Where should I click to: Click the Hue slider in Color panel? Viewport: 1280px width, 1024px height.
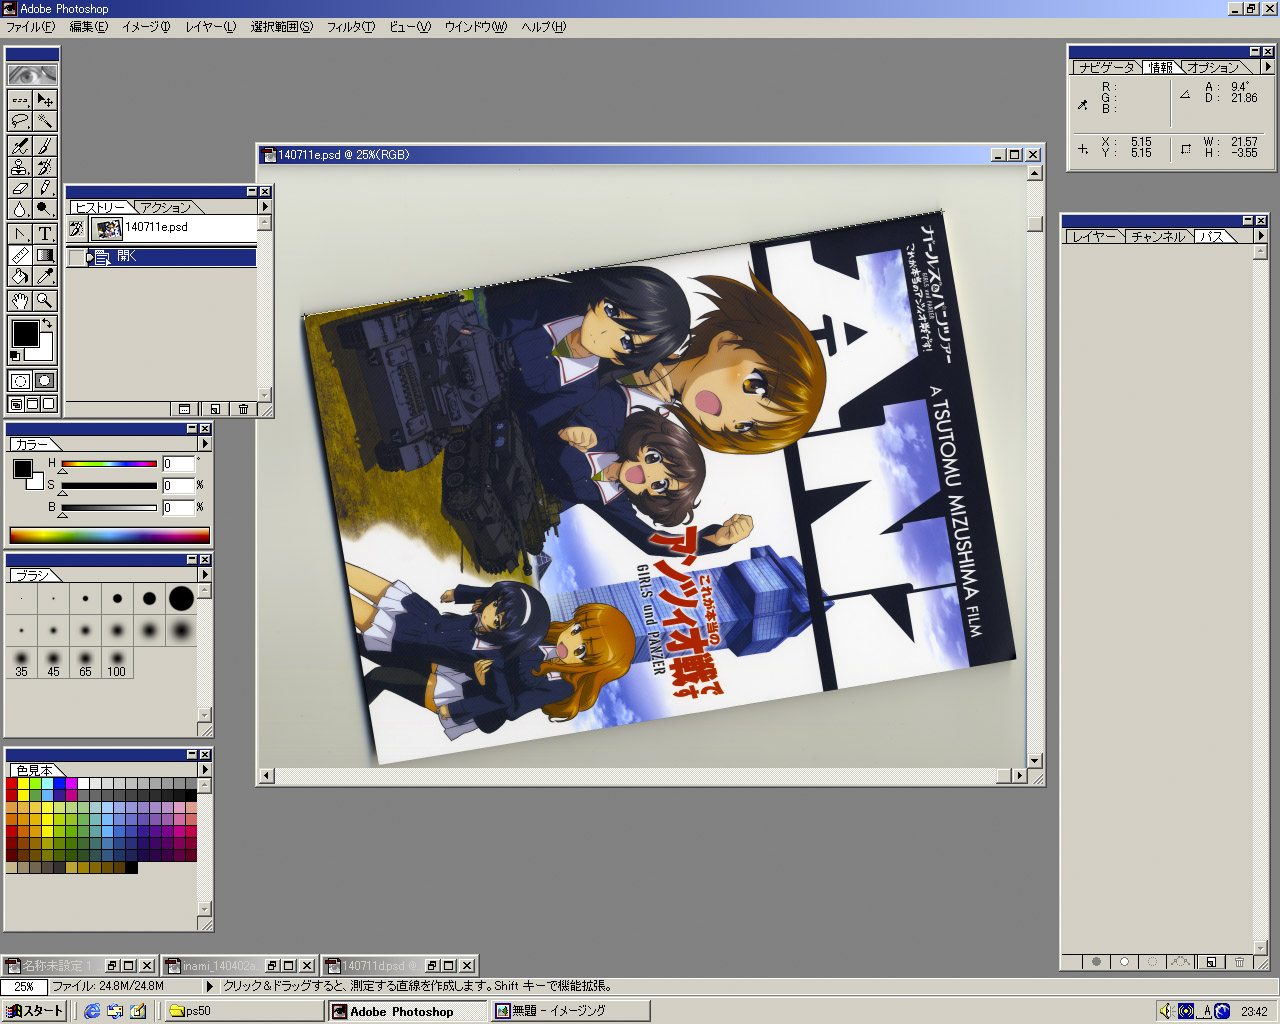(x=109, y=464)
